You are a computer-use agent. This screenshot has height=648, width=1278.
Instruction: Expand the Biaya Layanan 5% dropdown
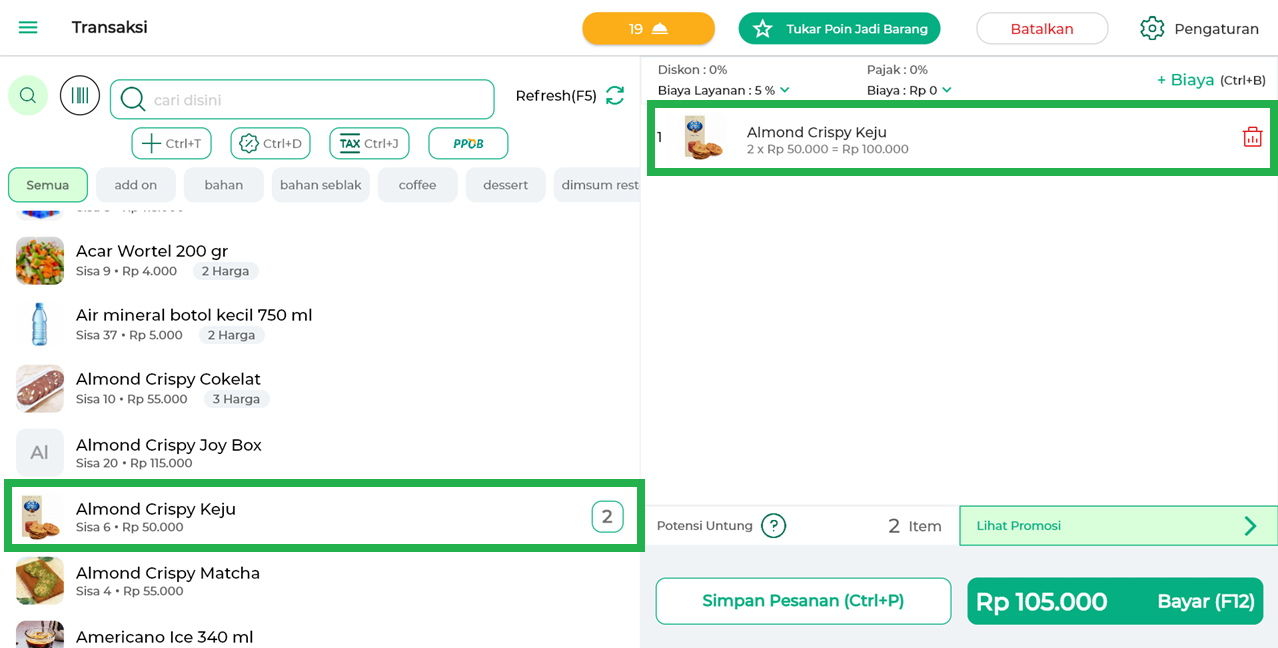(785, 90)
